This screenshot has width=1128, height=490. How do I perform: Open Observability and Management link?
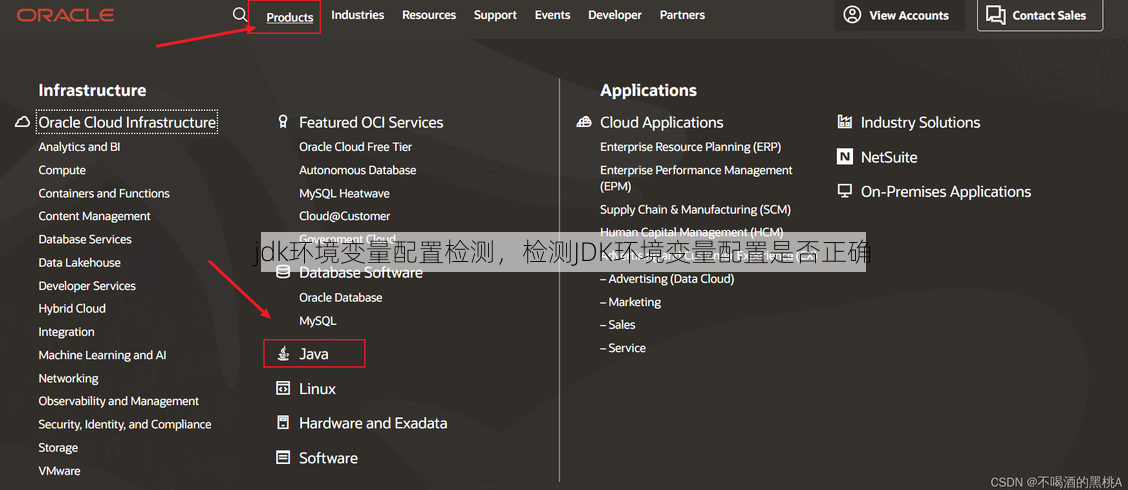119,401
